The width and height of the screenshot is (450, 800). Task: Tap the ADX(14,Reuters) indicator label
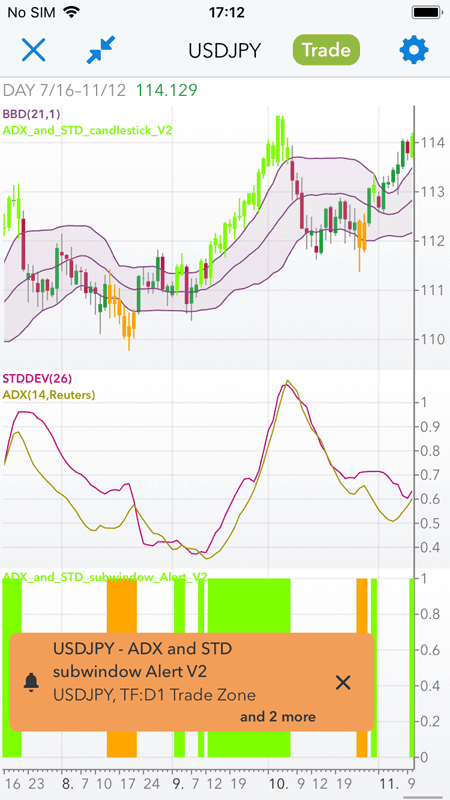click(49, 394)
